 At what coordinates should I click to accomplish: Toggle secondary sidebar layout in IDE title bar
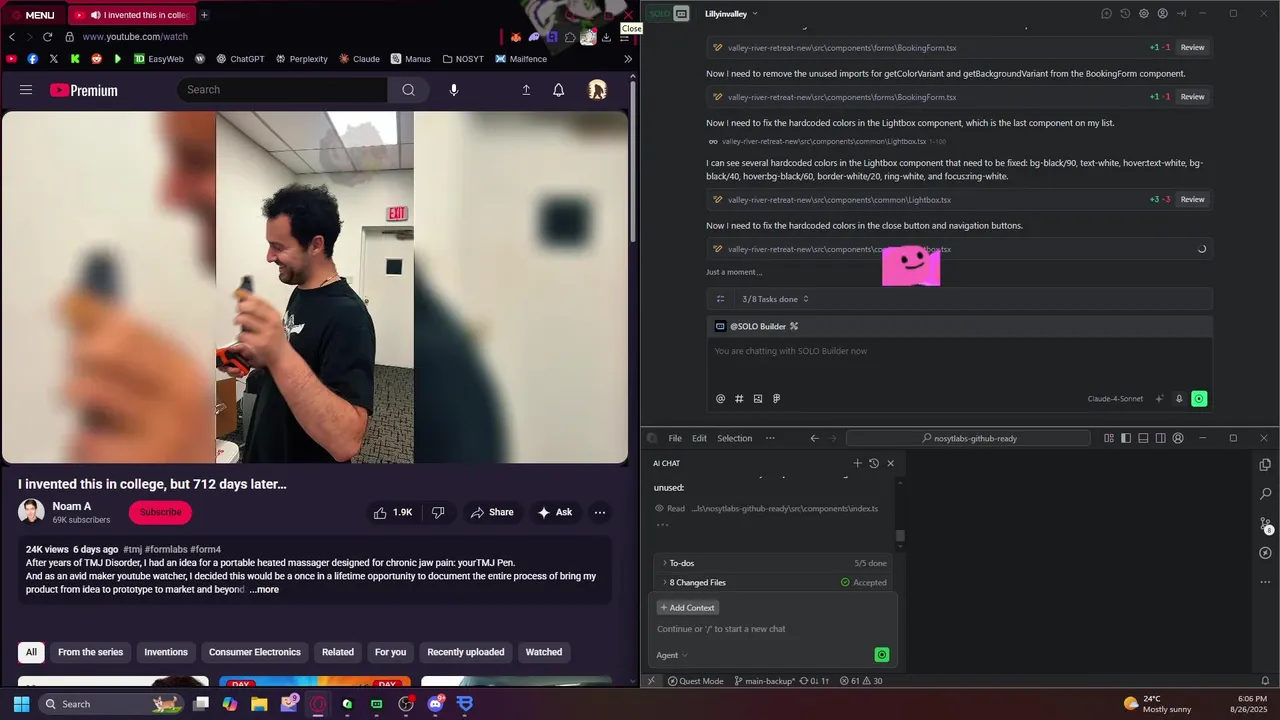1160,438
